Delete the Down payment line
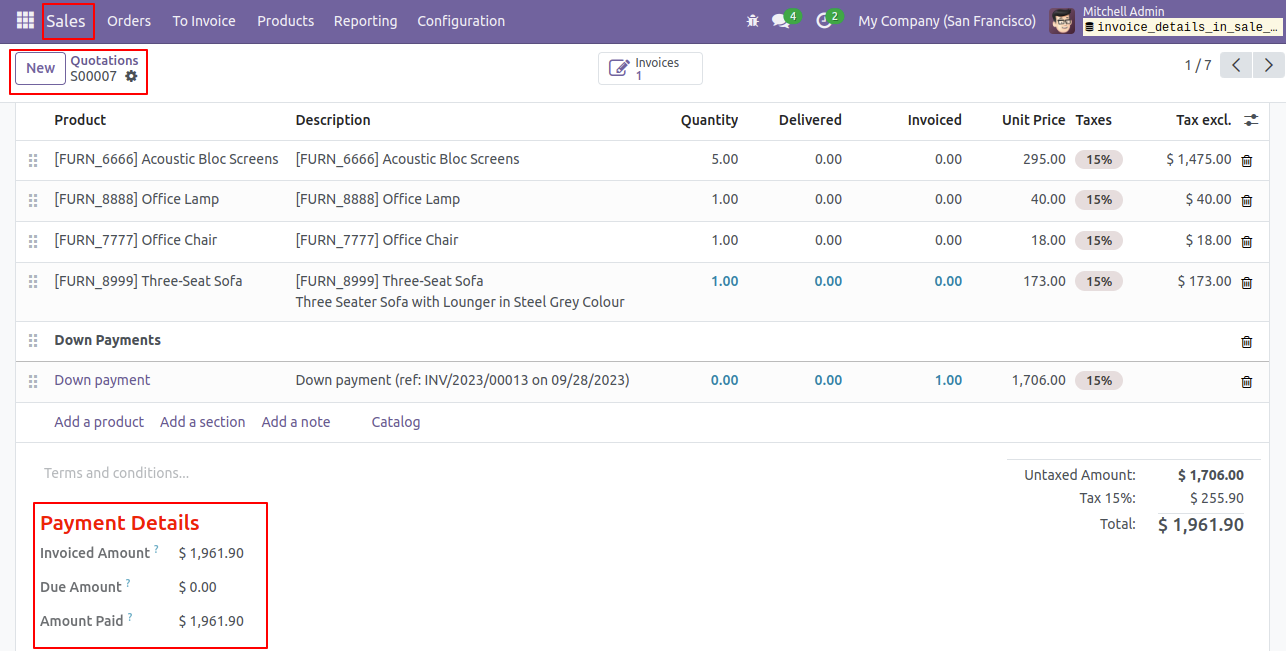 click(x=1246, y=381)
